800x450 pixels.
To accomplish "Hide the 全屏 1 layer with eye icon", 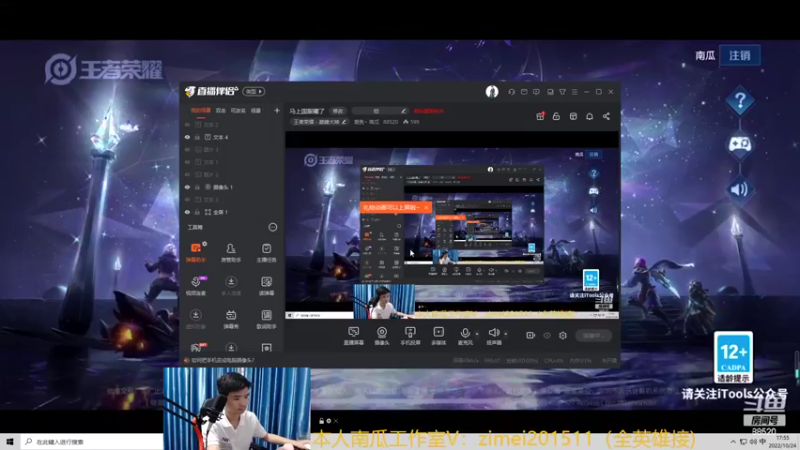I will click(x=187, y=212).
